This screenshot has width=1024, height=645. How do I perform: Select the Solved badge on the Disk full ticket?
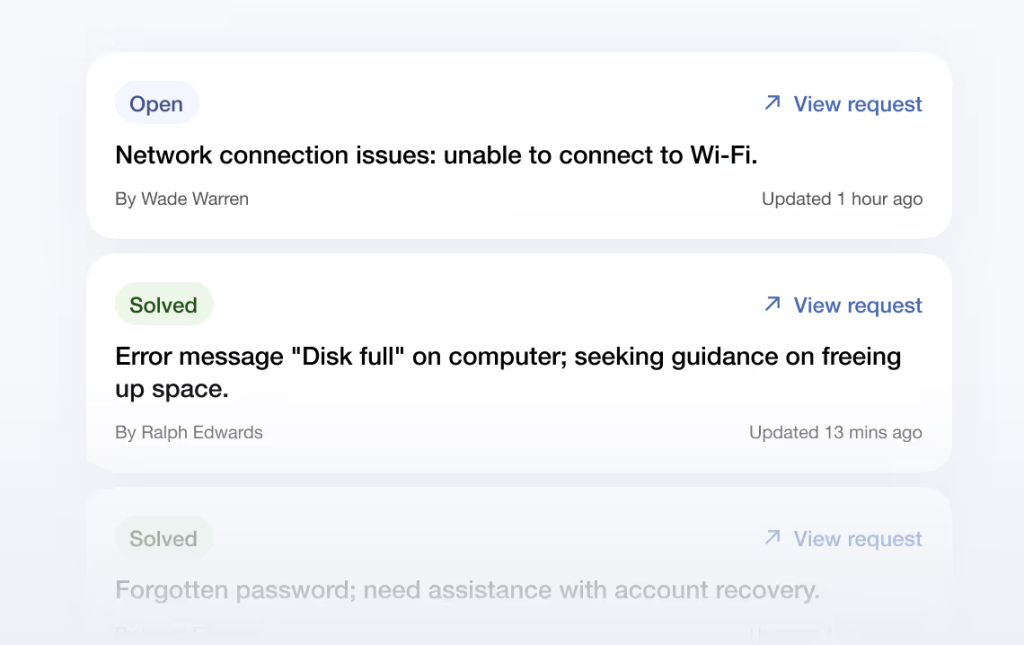coord(164,305)
